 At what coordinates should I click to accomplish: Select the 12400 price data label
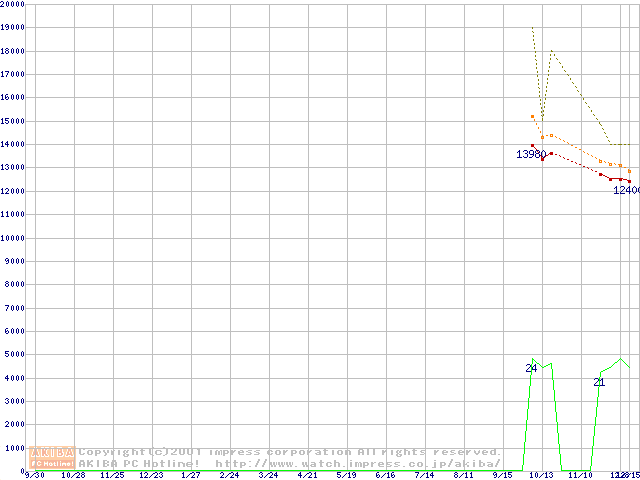tap(626, 190)
